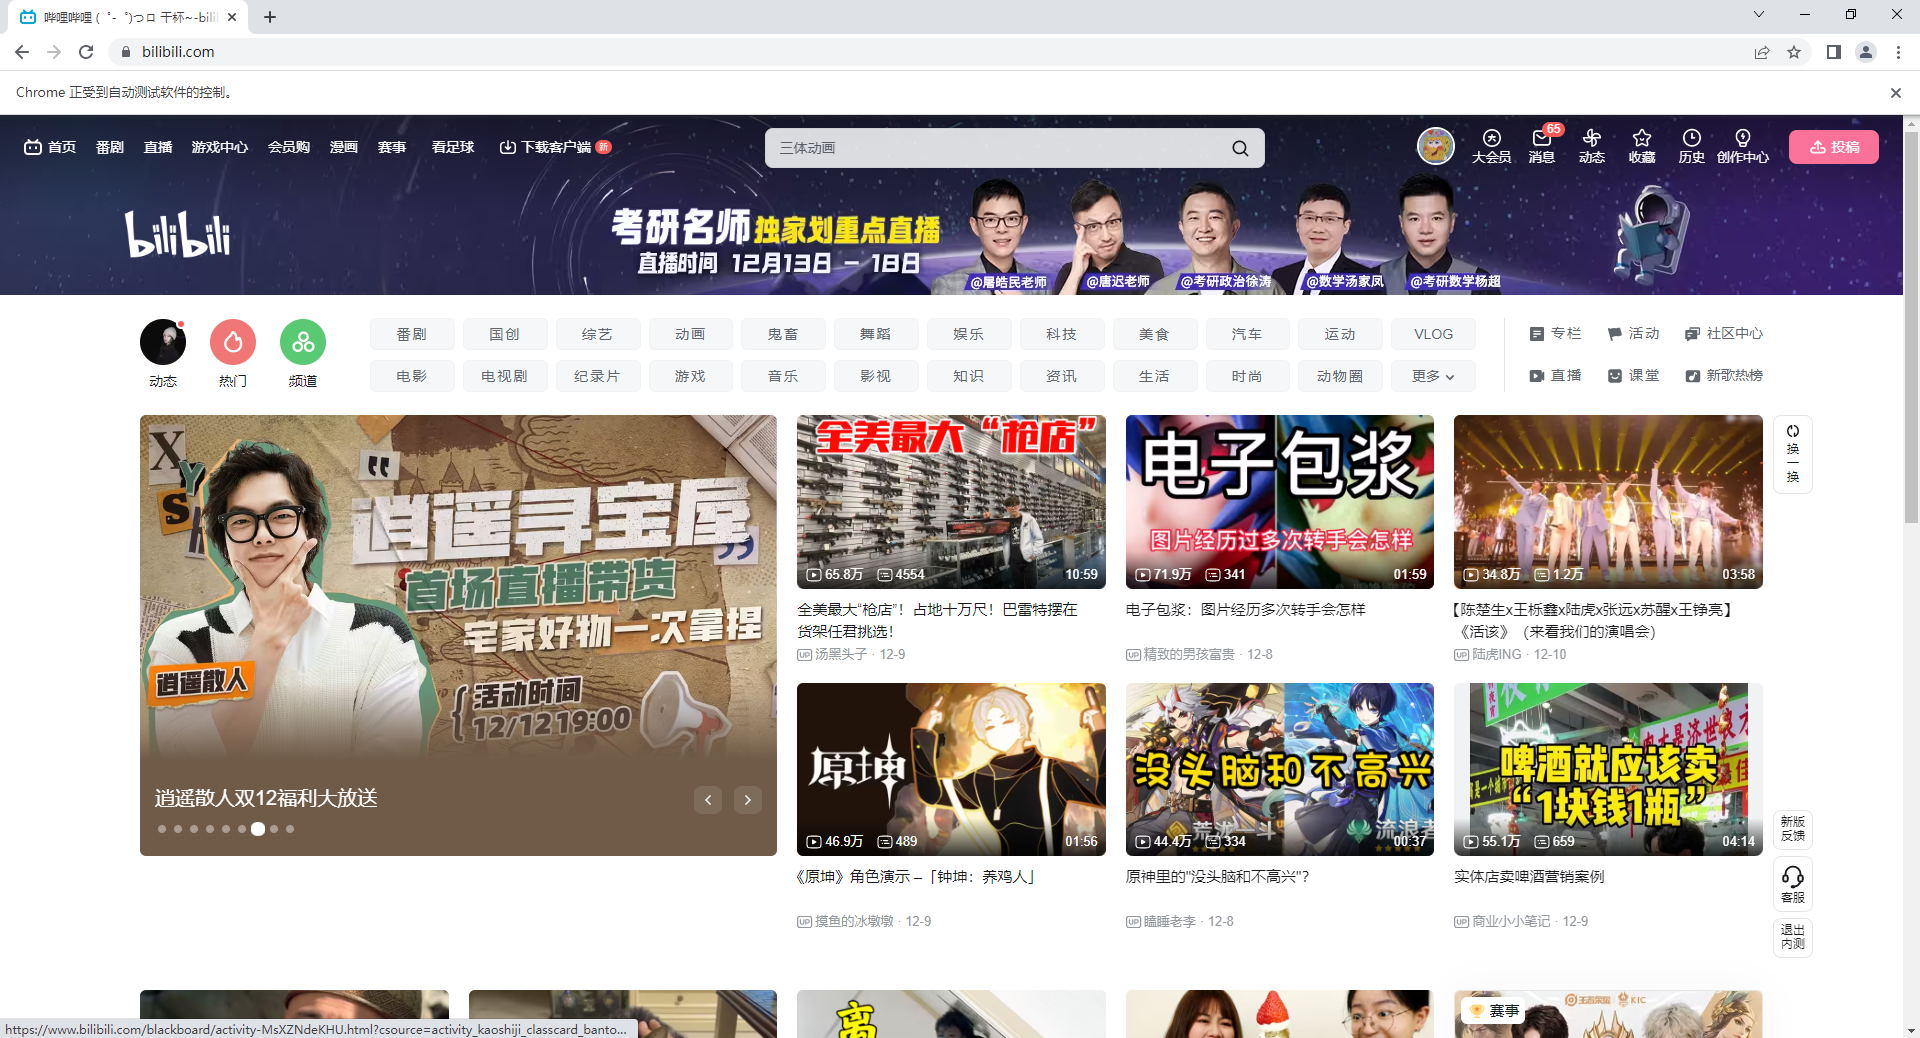Click the bilibili logo in the banner
The width and height of the screenshot is (1920, 1038).
point(177,234)
